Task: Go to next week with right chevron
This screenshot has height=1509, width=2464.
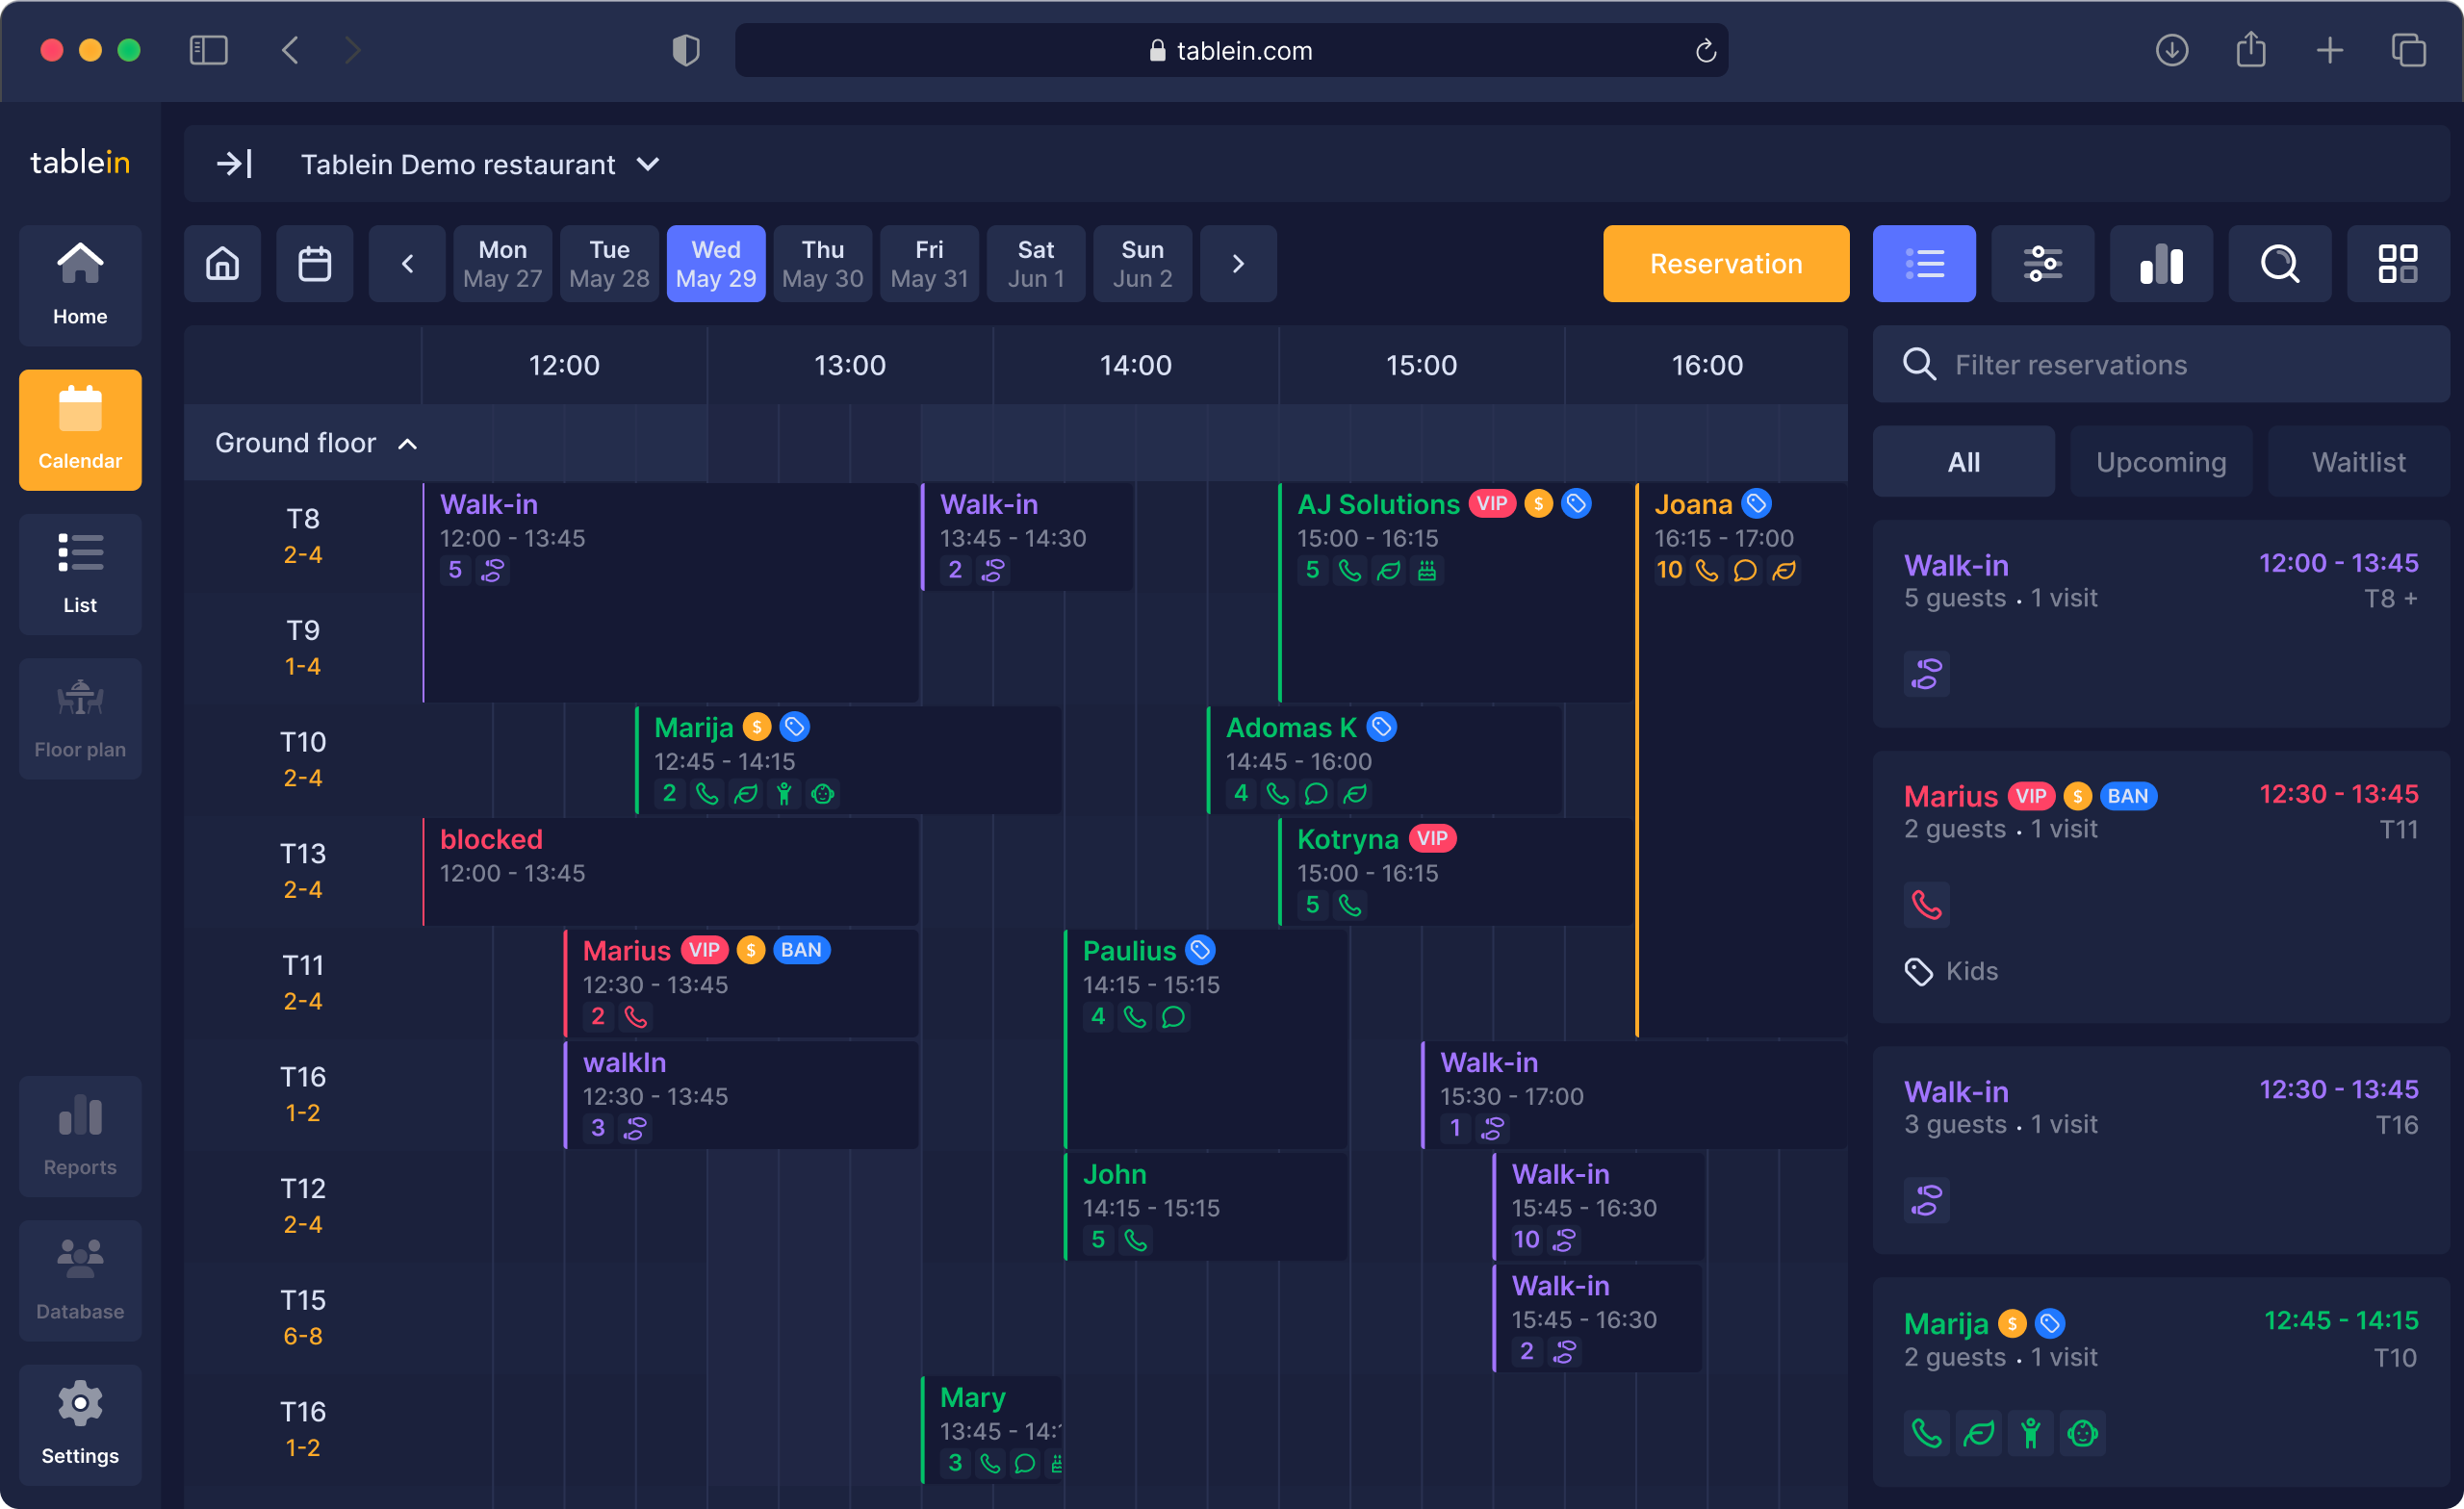Action: coord(1237,264)
